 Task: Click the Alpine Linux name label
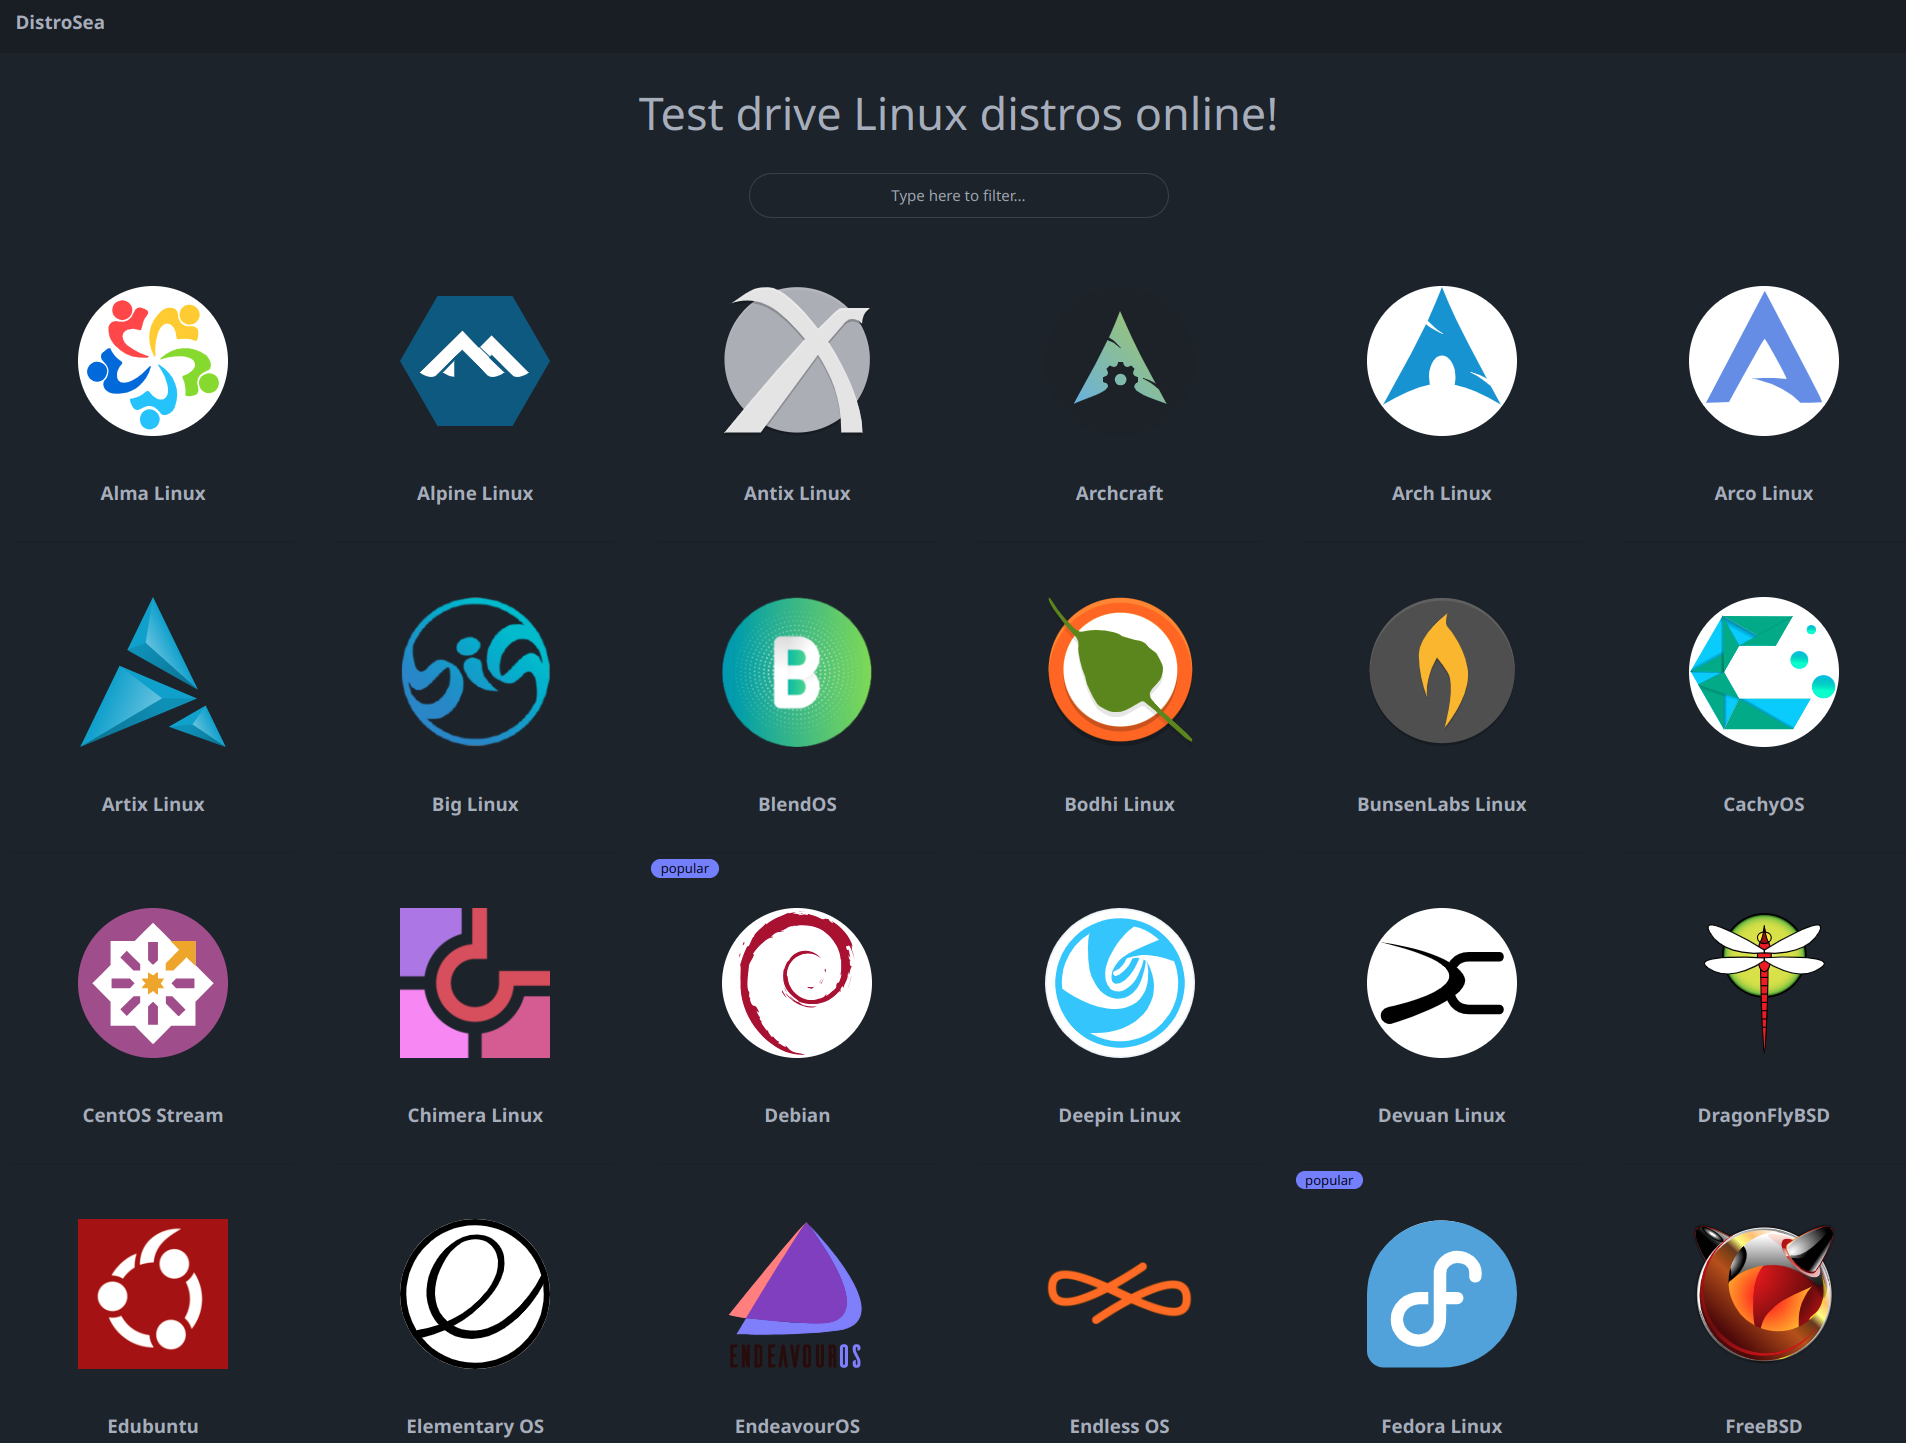(475, 493)
